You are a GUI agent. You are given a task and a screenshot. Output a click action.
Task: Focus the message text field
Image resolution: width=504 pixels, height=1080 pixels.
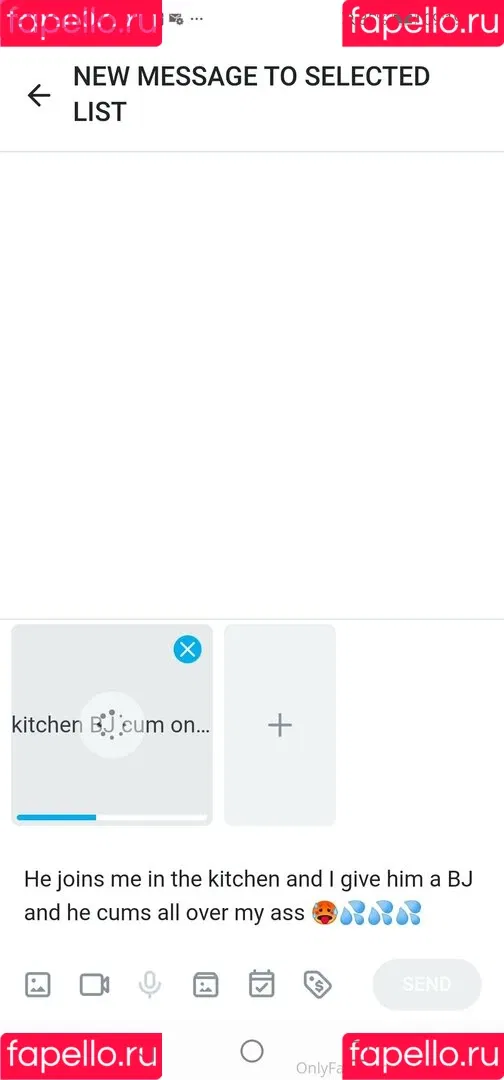point(252,895)
